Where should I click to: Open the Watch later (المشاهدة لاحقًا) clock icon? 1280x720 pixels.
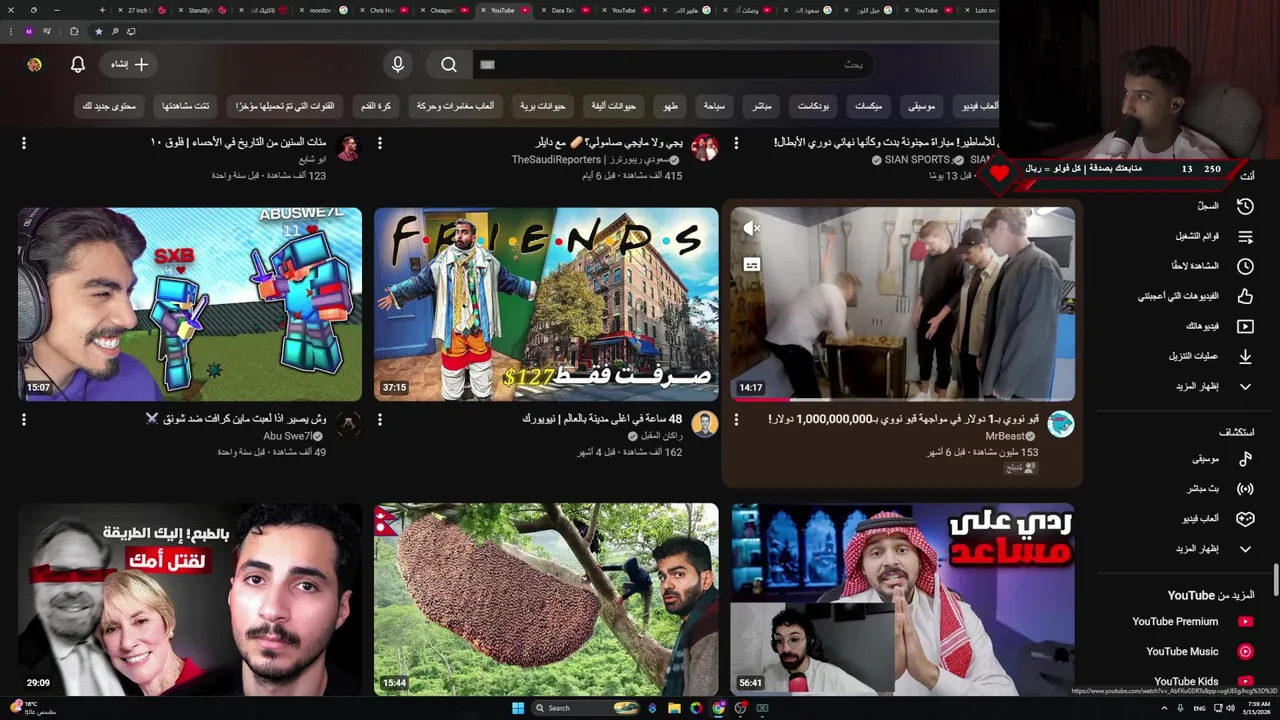click(x=1245, y=266)
